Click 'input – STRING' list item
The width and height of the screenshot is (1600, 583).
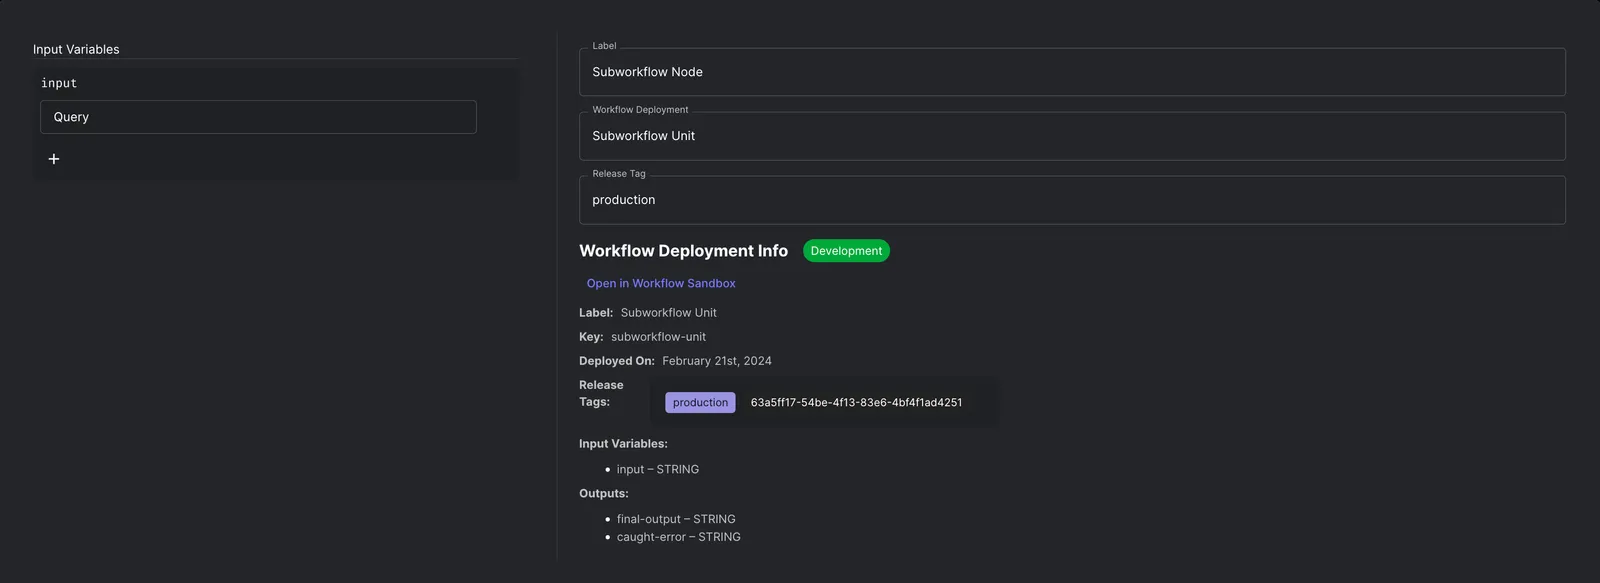658,469
